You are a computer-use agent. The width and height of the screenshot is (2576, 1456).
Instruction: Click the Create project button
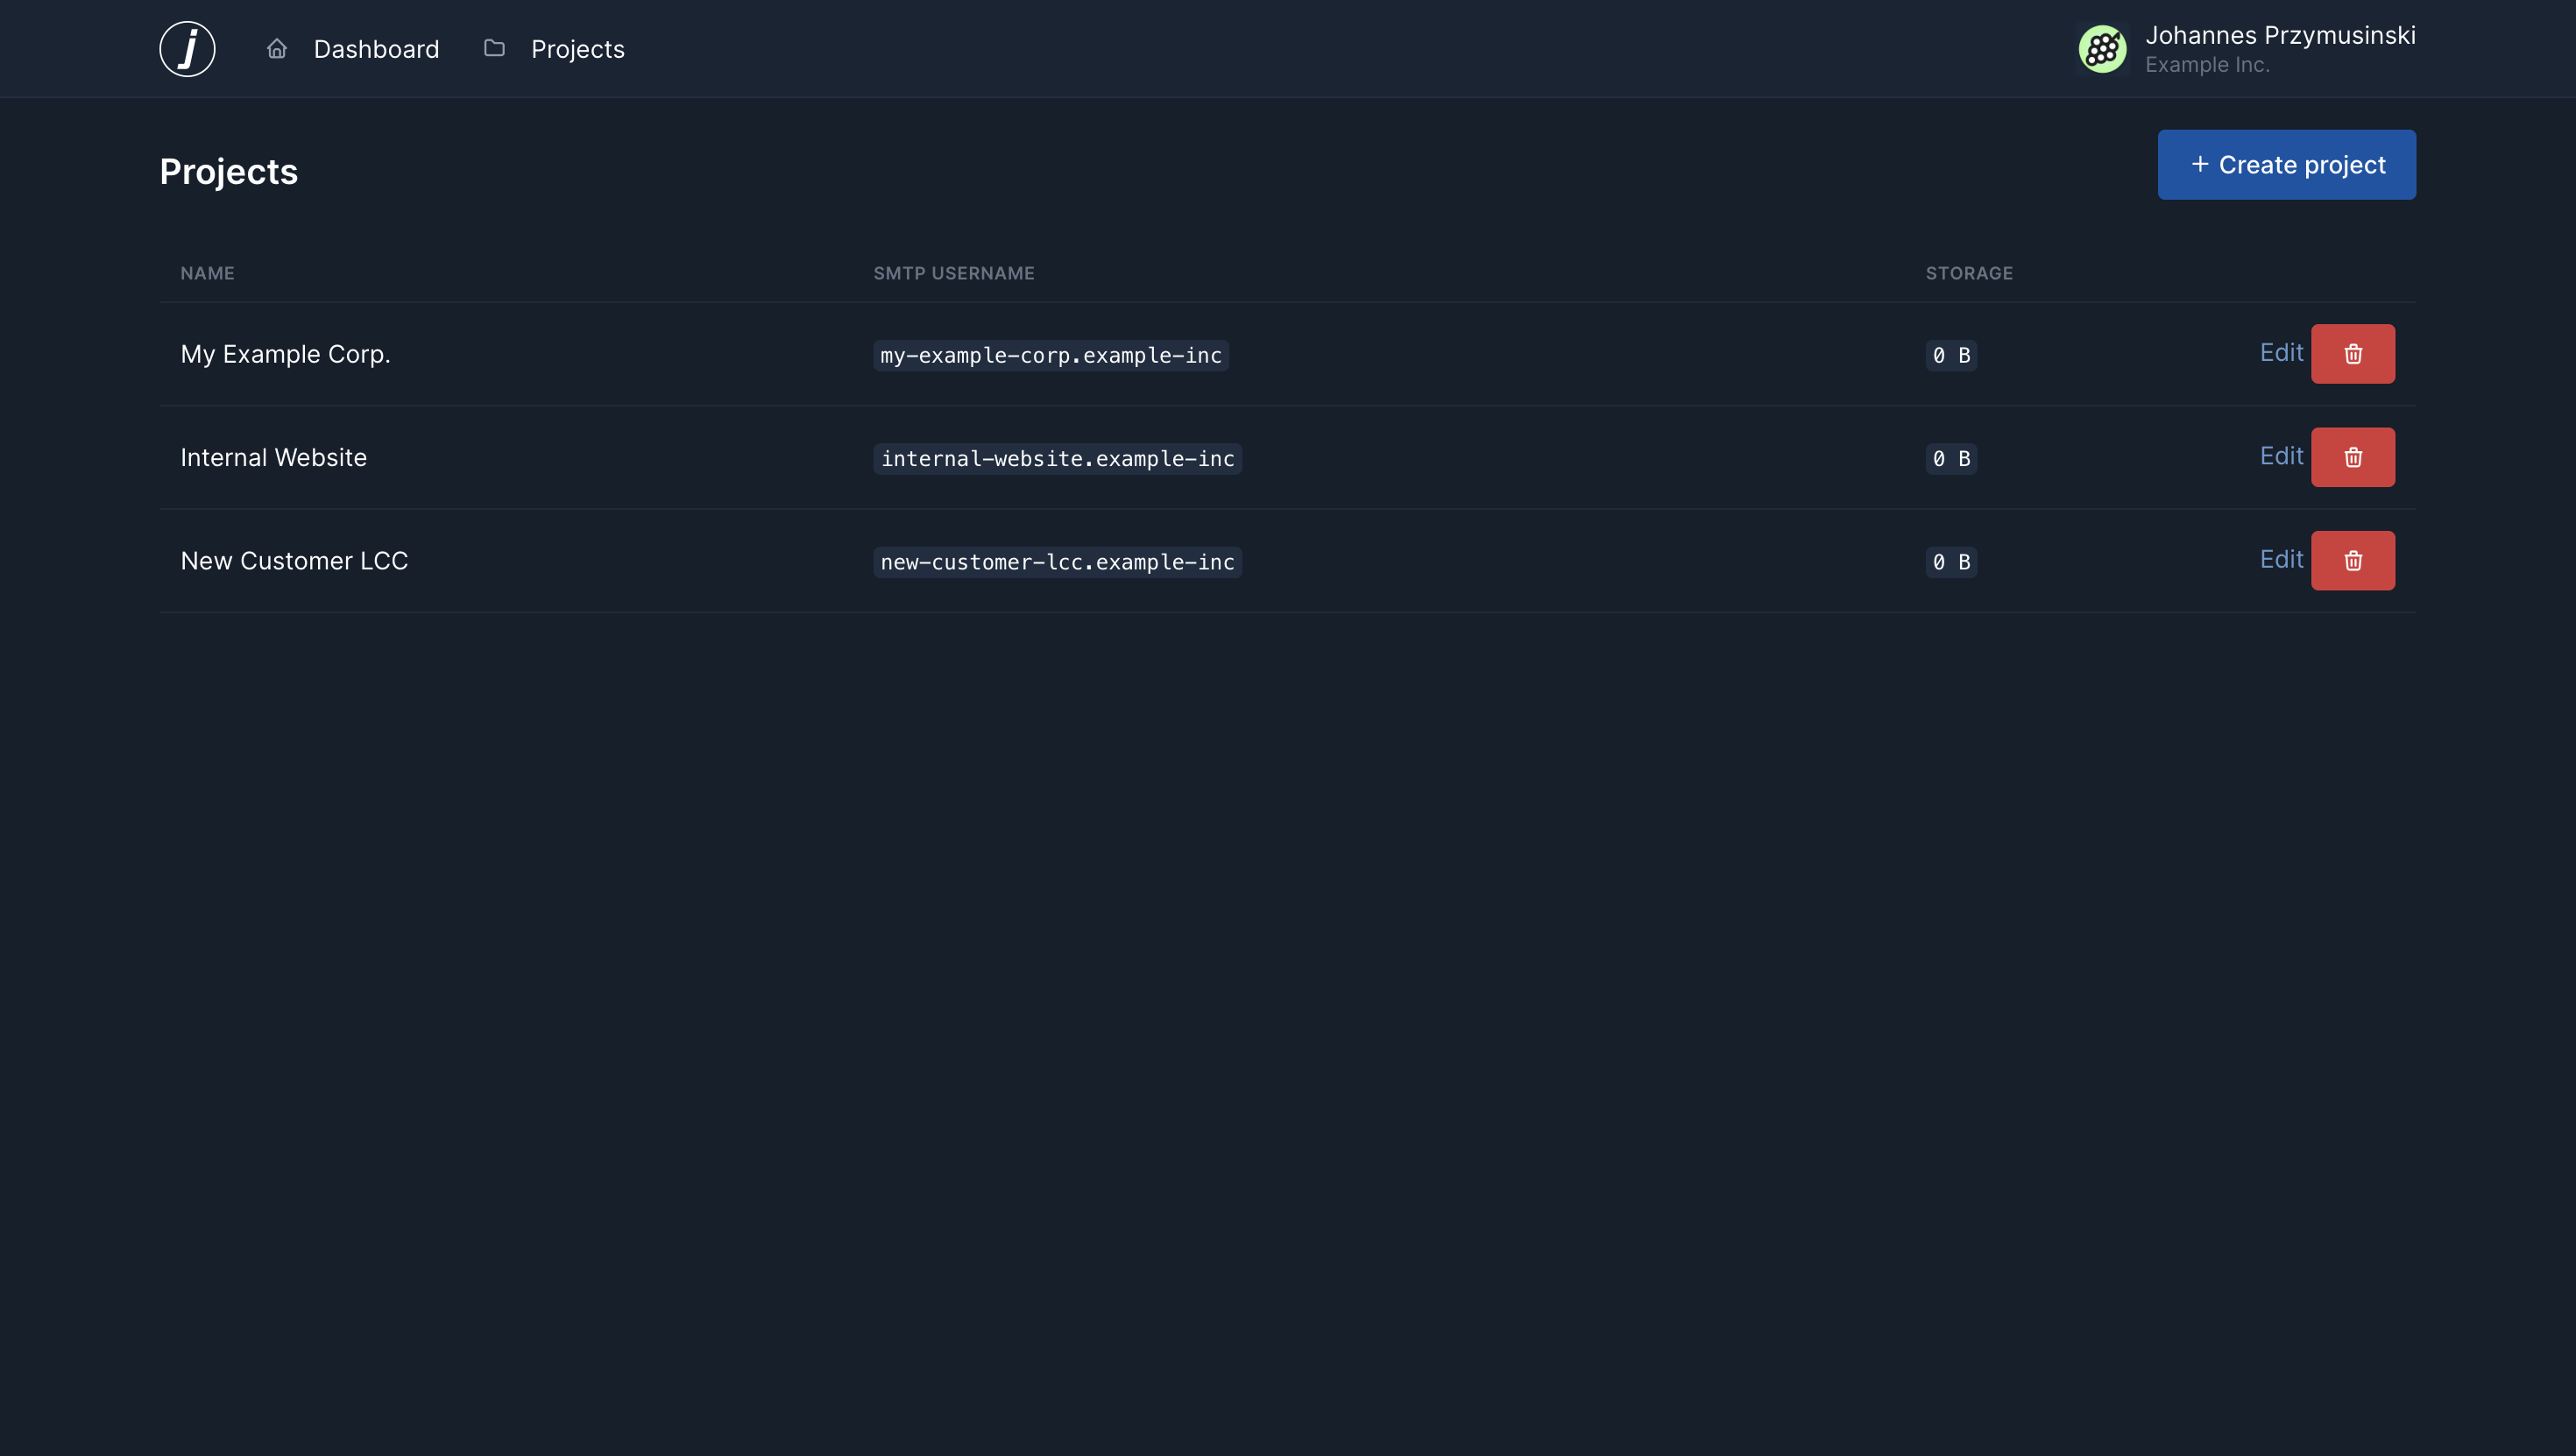tap(2287, 164)
